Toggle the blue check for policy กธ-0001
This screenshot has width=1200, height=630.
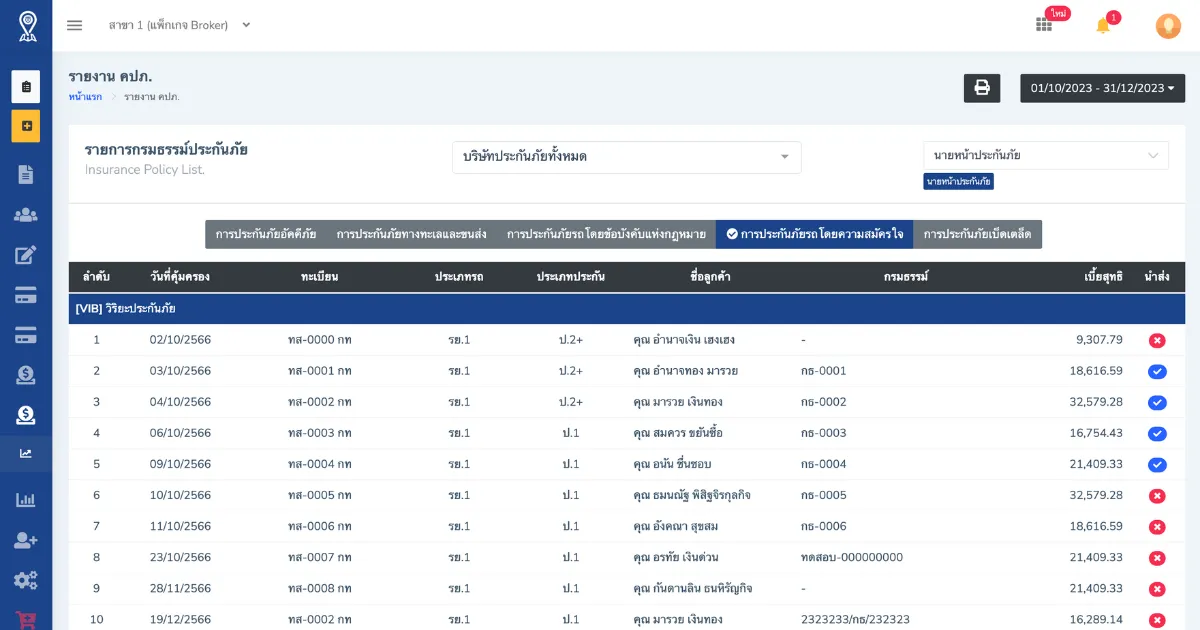(x=1157, y=371)
